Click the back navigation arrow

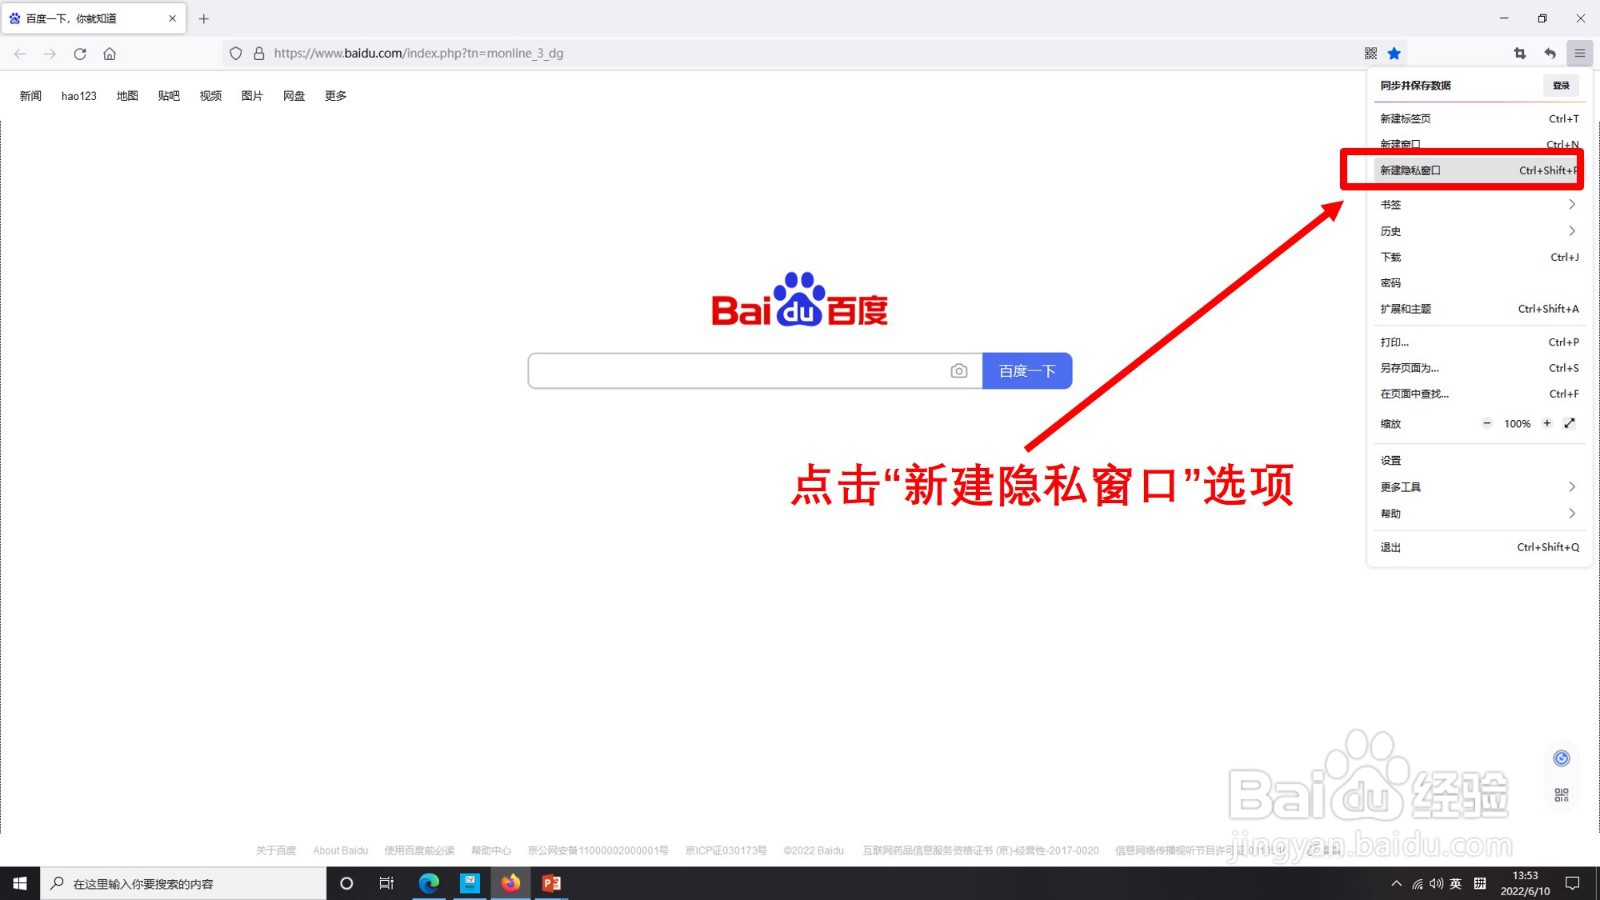click(20, 54)
